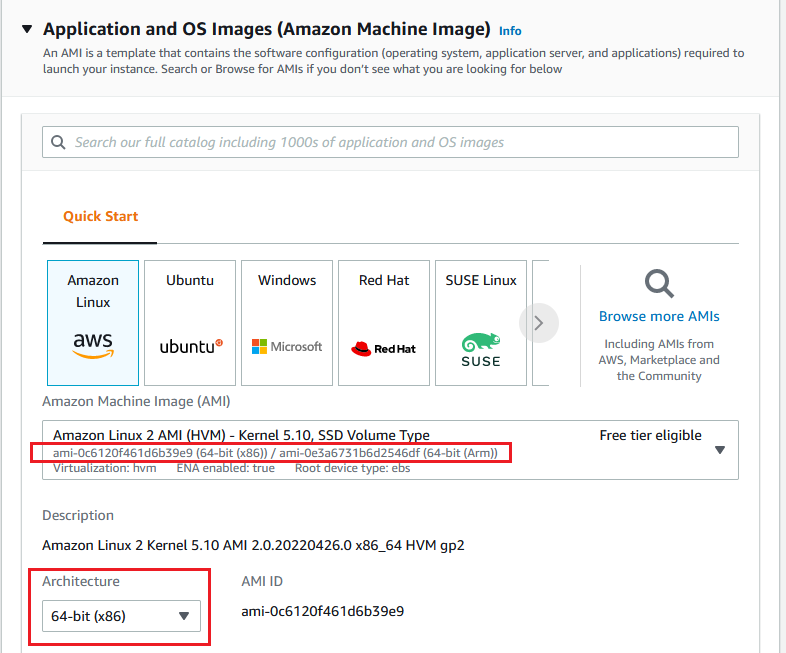Click the aws logo icon
Viewport: 786px width, 653px height.
tap(93, 346)
